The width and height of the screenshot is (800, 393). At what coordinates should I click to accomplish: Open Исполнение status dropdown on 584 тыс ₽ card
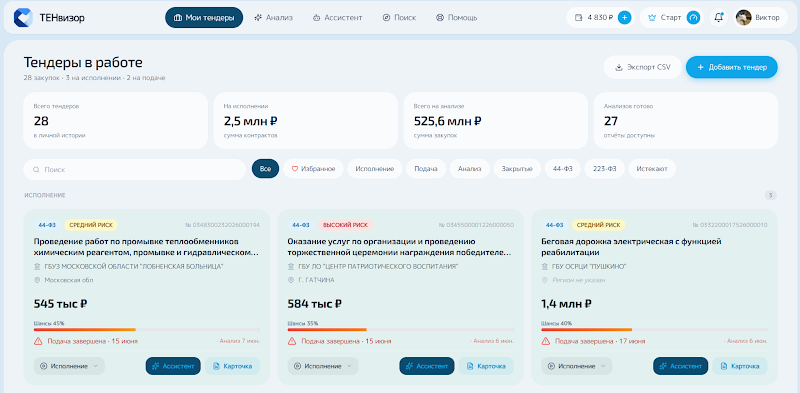point(323,366)
